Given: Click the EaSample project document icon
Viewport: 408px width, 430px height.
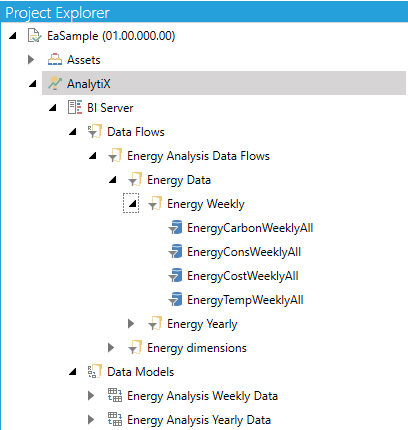Looking at the screenshot, I should click(35, 36).
